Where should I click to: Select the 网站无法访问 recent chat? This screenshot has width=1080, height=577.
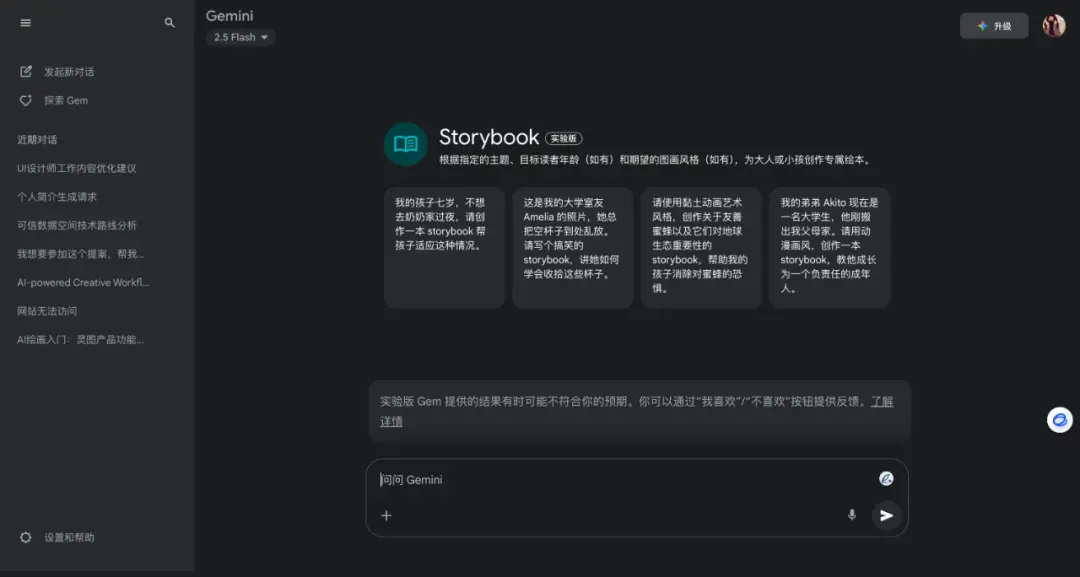47,311
